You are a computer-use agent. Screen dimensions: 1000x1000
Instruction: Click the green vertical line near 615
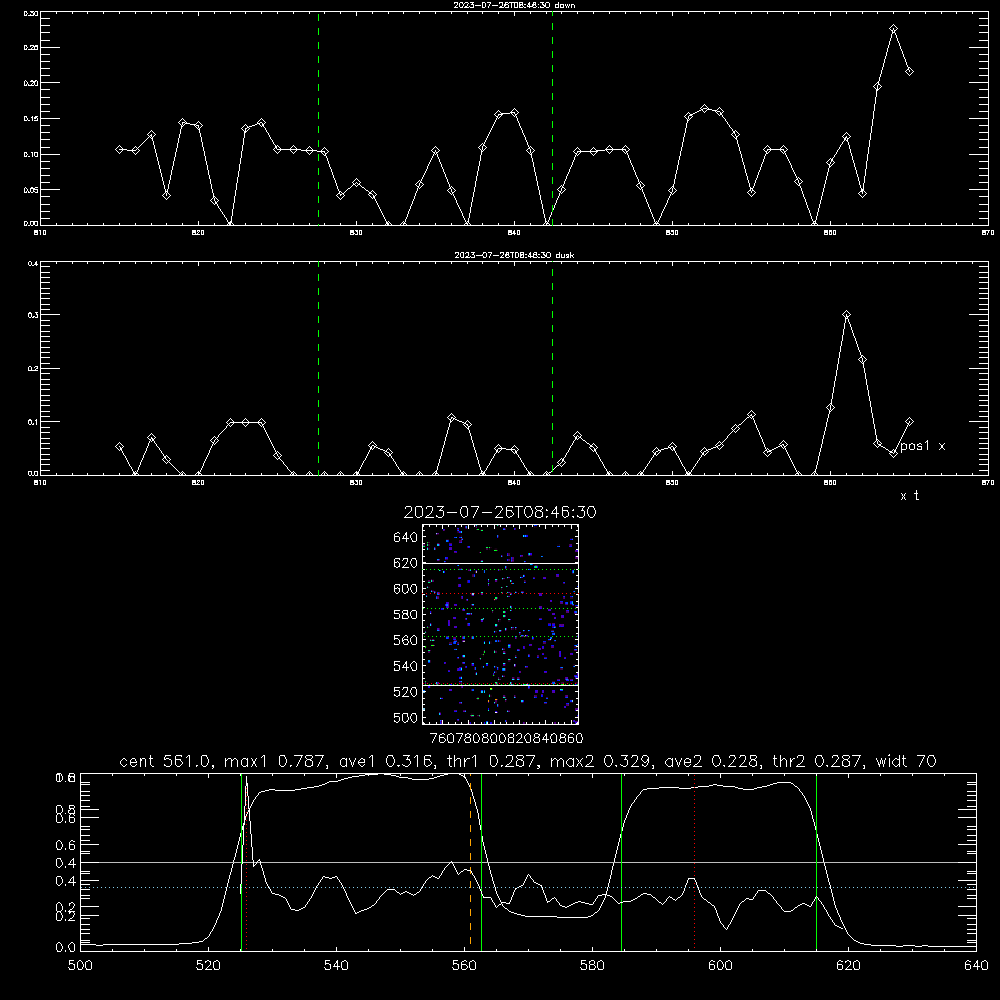pyautogui.click(x=816, y=861)
